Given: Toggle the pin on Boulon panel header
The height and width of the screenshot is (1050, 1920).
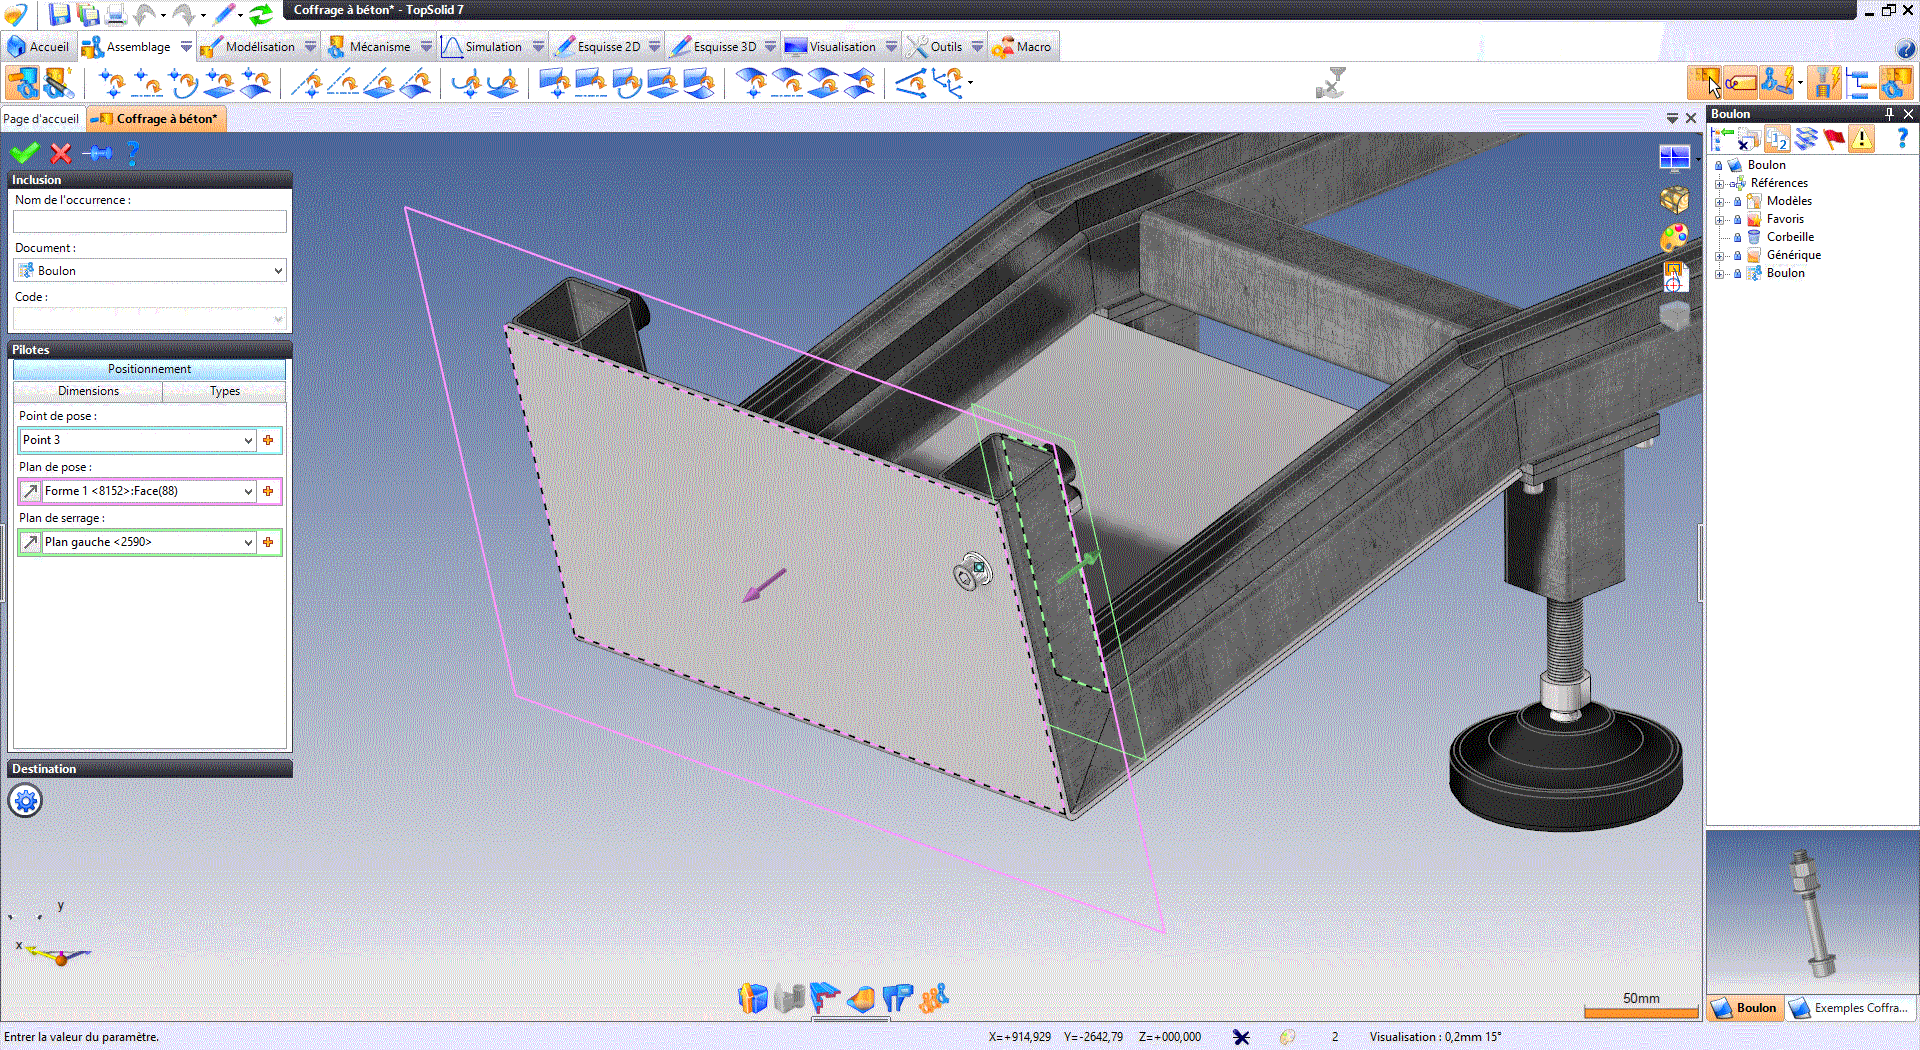Looking at the screenshot, I should coord(1889,114).
